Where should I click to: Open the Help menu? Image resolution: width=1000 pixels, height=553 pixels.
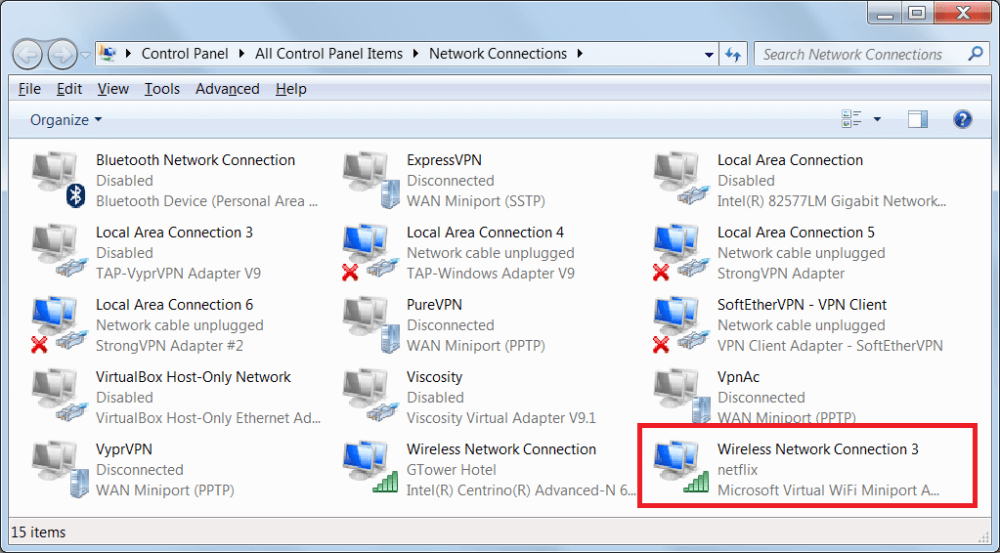291,89
